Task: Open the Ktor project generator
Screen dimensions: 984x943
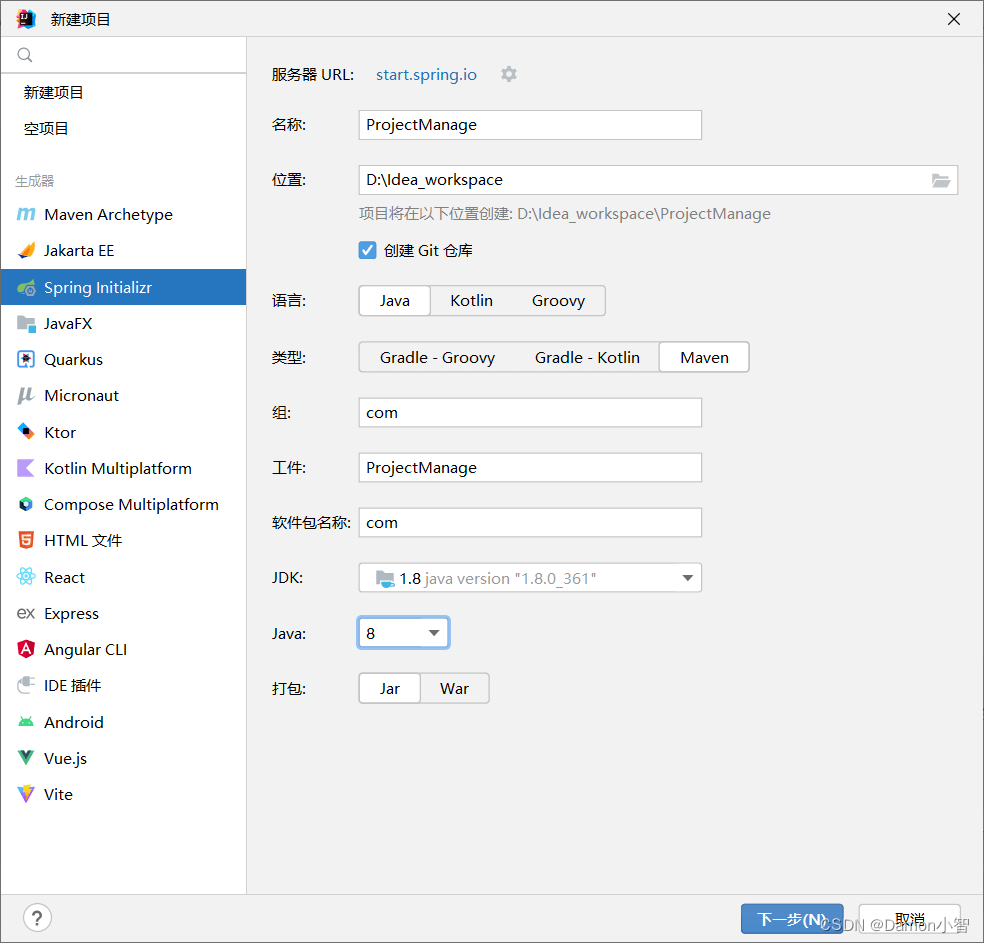Action: (60, 432)
